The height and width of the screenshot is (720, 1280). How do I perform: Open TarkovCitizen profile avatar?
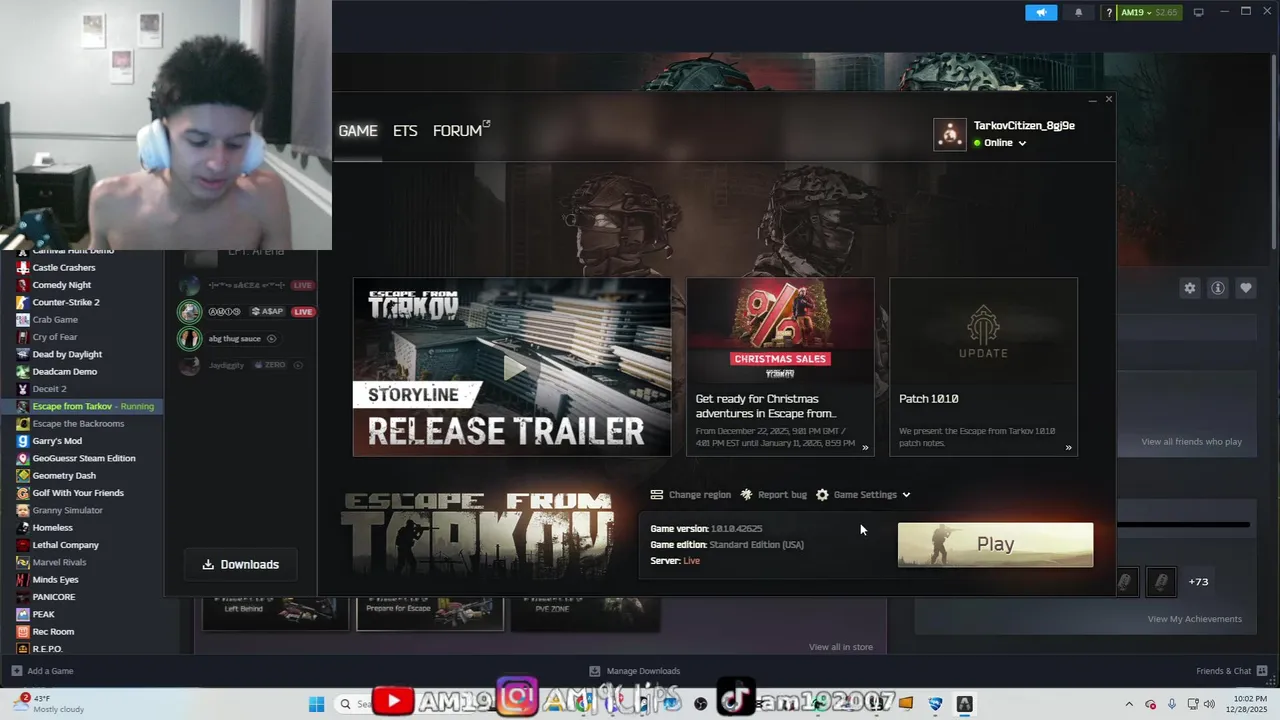click(x=950, y=134)
